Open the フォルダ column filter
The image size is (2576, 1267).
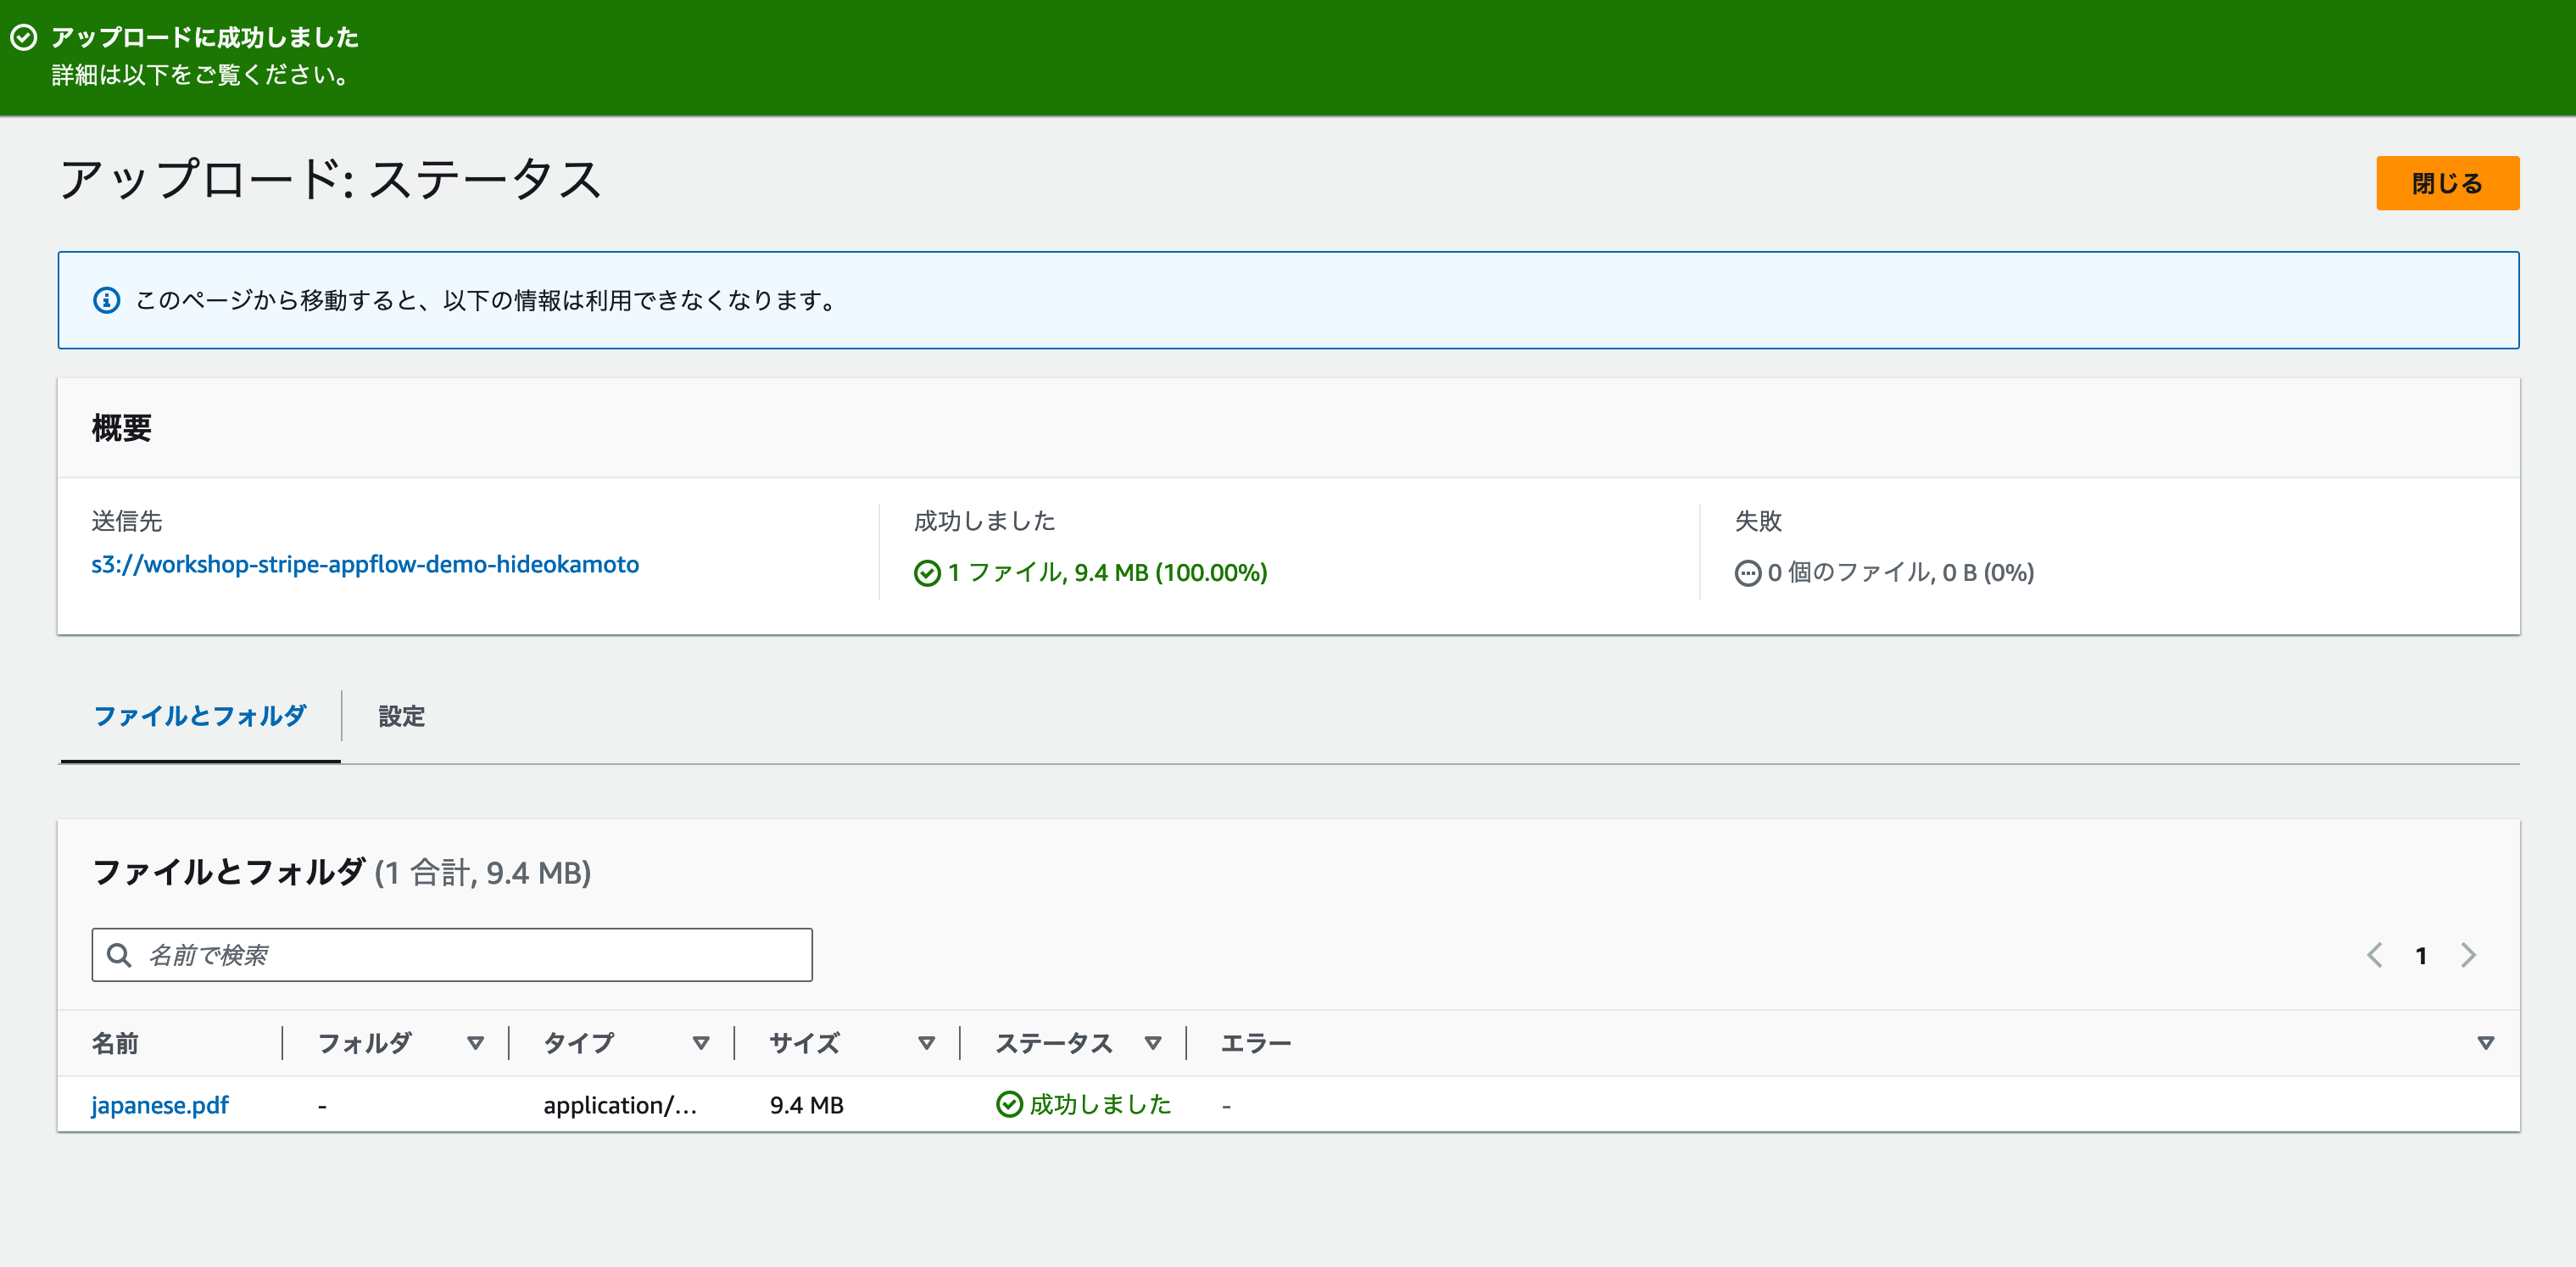474,1042
